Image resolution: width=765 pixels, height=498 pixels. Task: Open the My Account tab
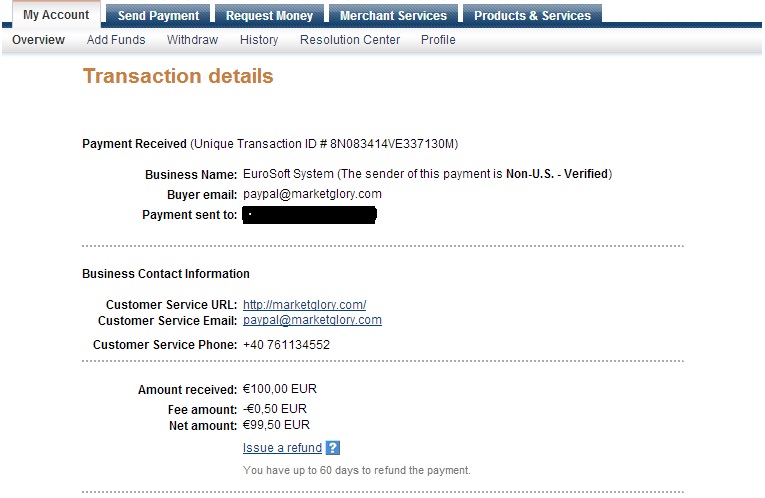click(56, 15)
